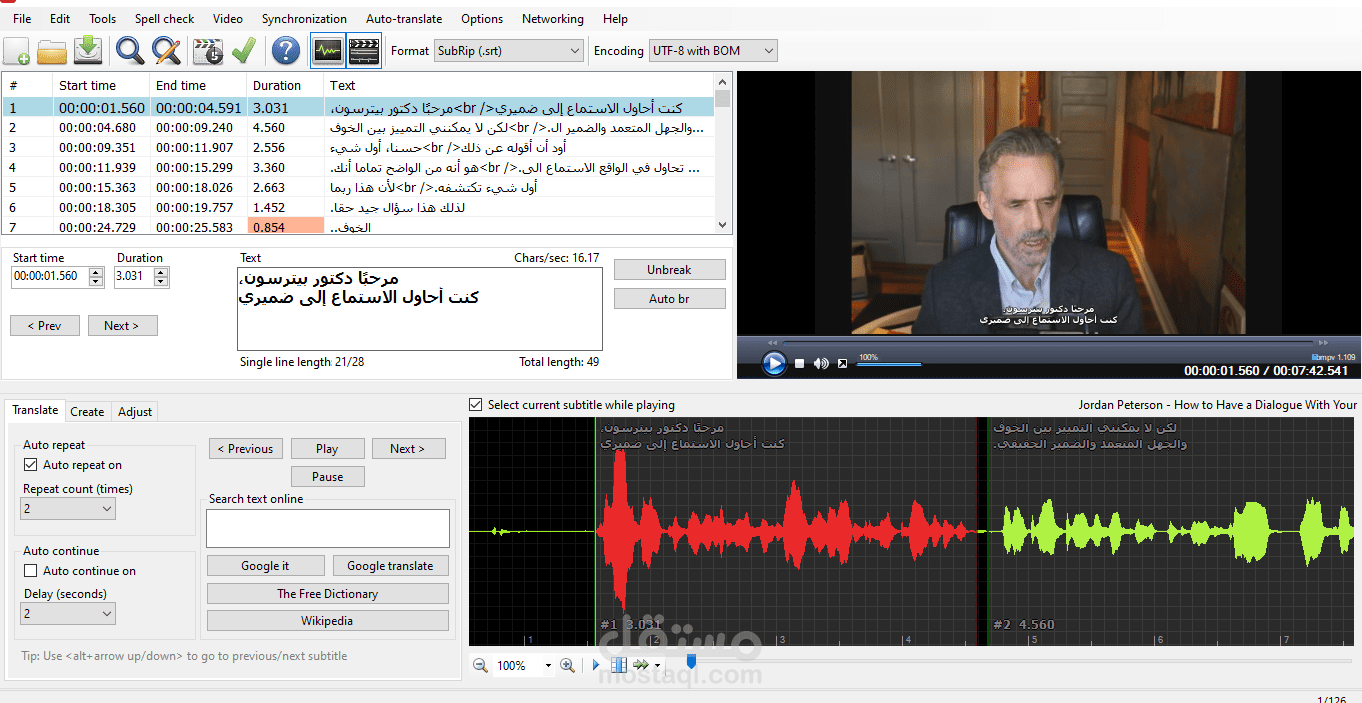Click the Pause button in the Translate tab

coord(327,477)
